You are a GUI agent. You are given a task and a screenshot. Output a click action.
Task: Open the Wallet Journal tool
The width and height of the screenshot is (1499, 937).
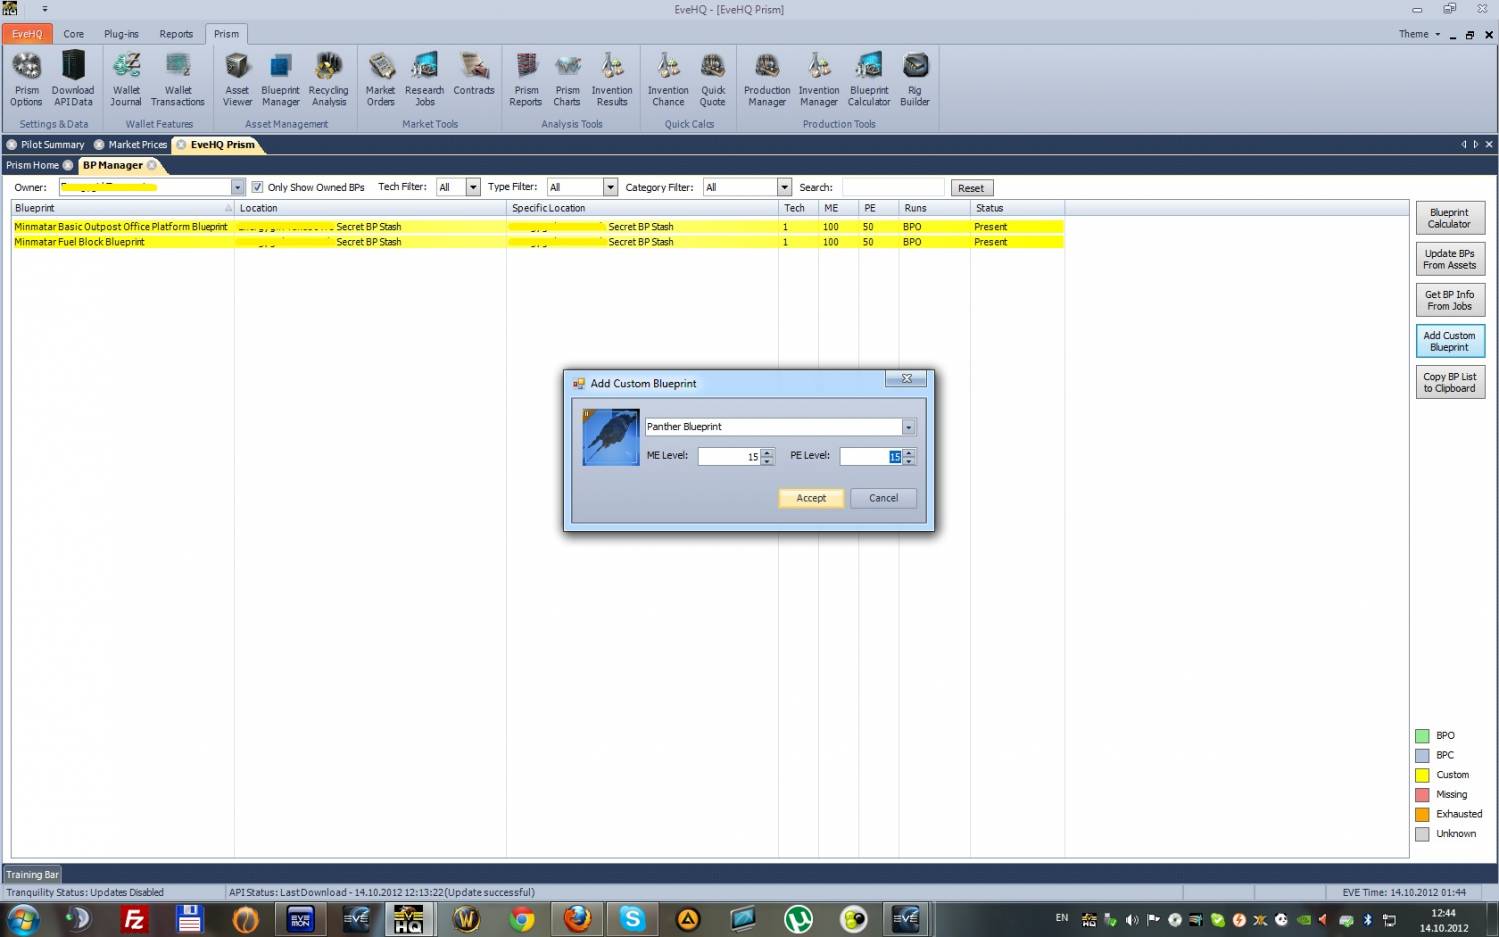(x=126, y=79)
